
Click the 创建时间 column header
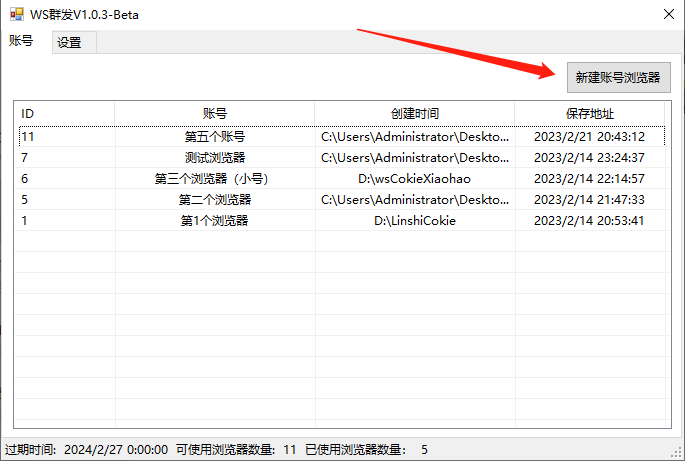tap(415, 114)
